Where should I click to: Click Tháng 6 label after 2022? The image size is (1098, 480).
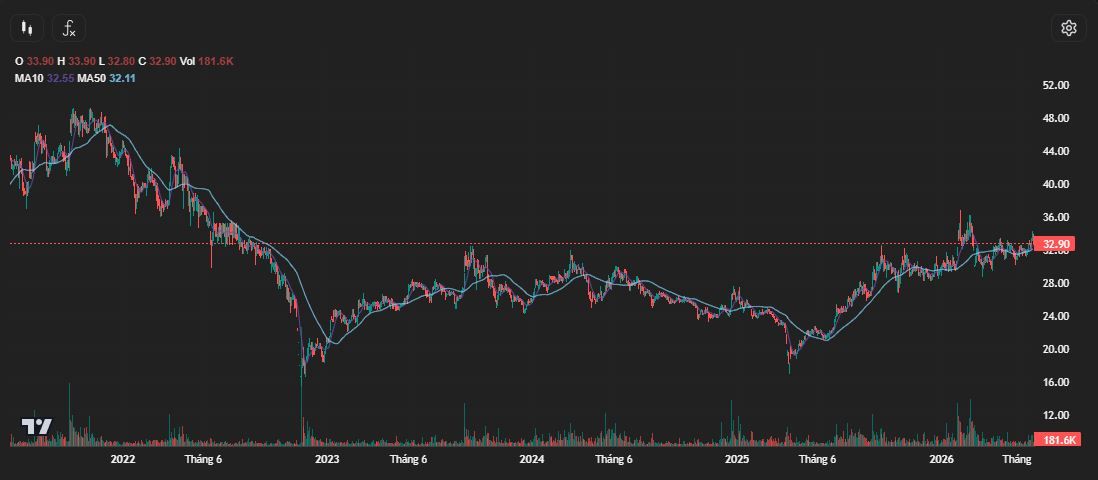click(204, 460)
